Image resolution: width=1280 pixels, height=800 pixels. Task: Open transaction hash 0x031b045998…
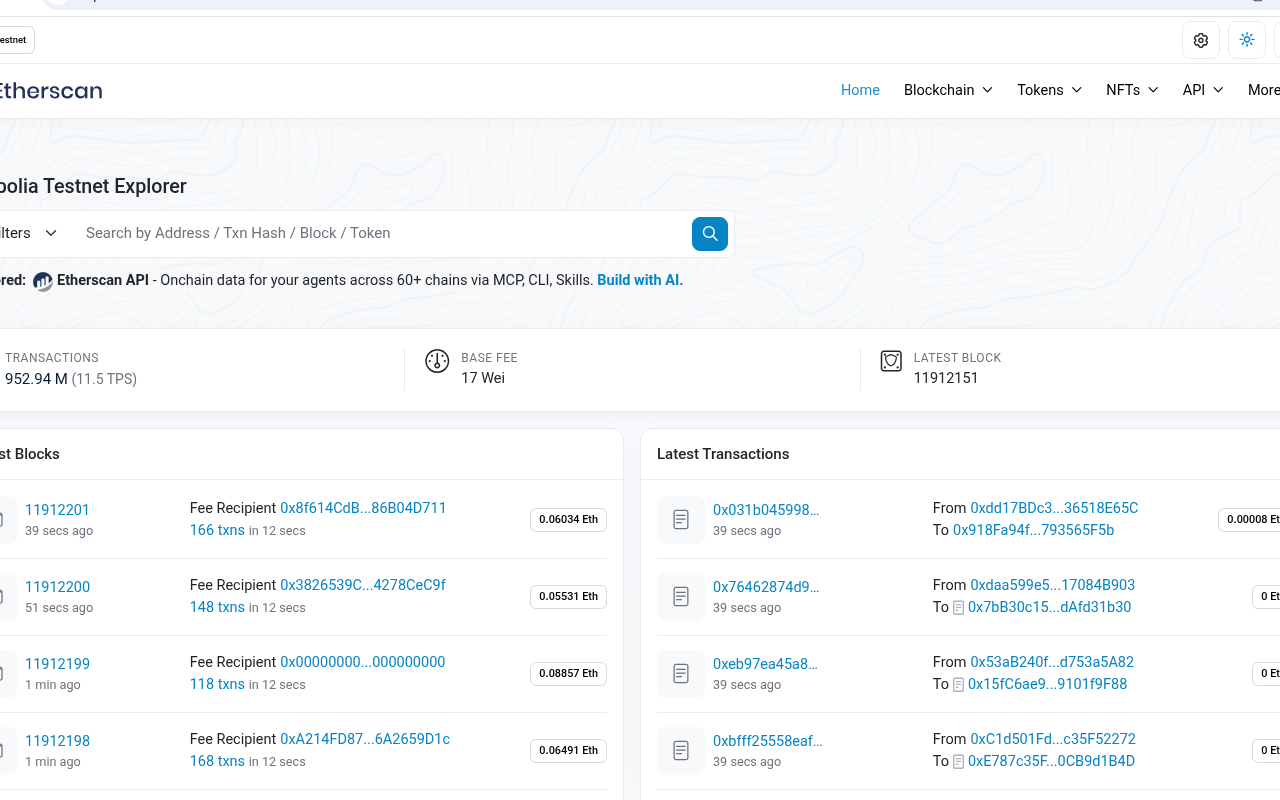[766, 510]
